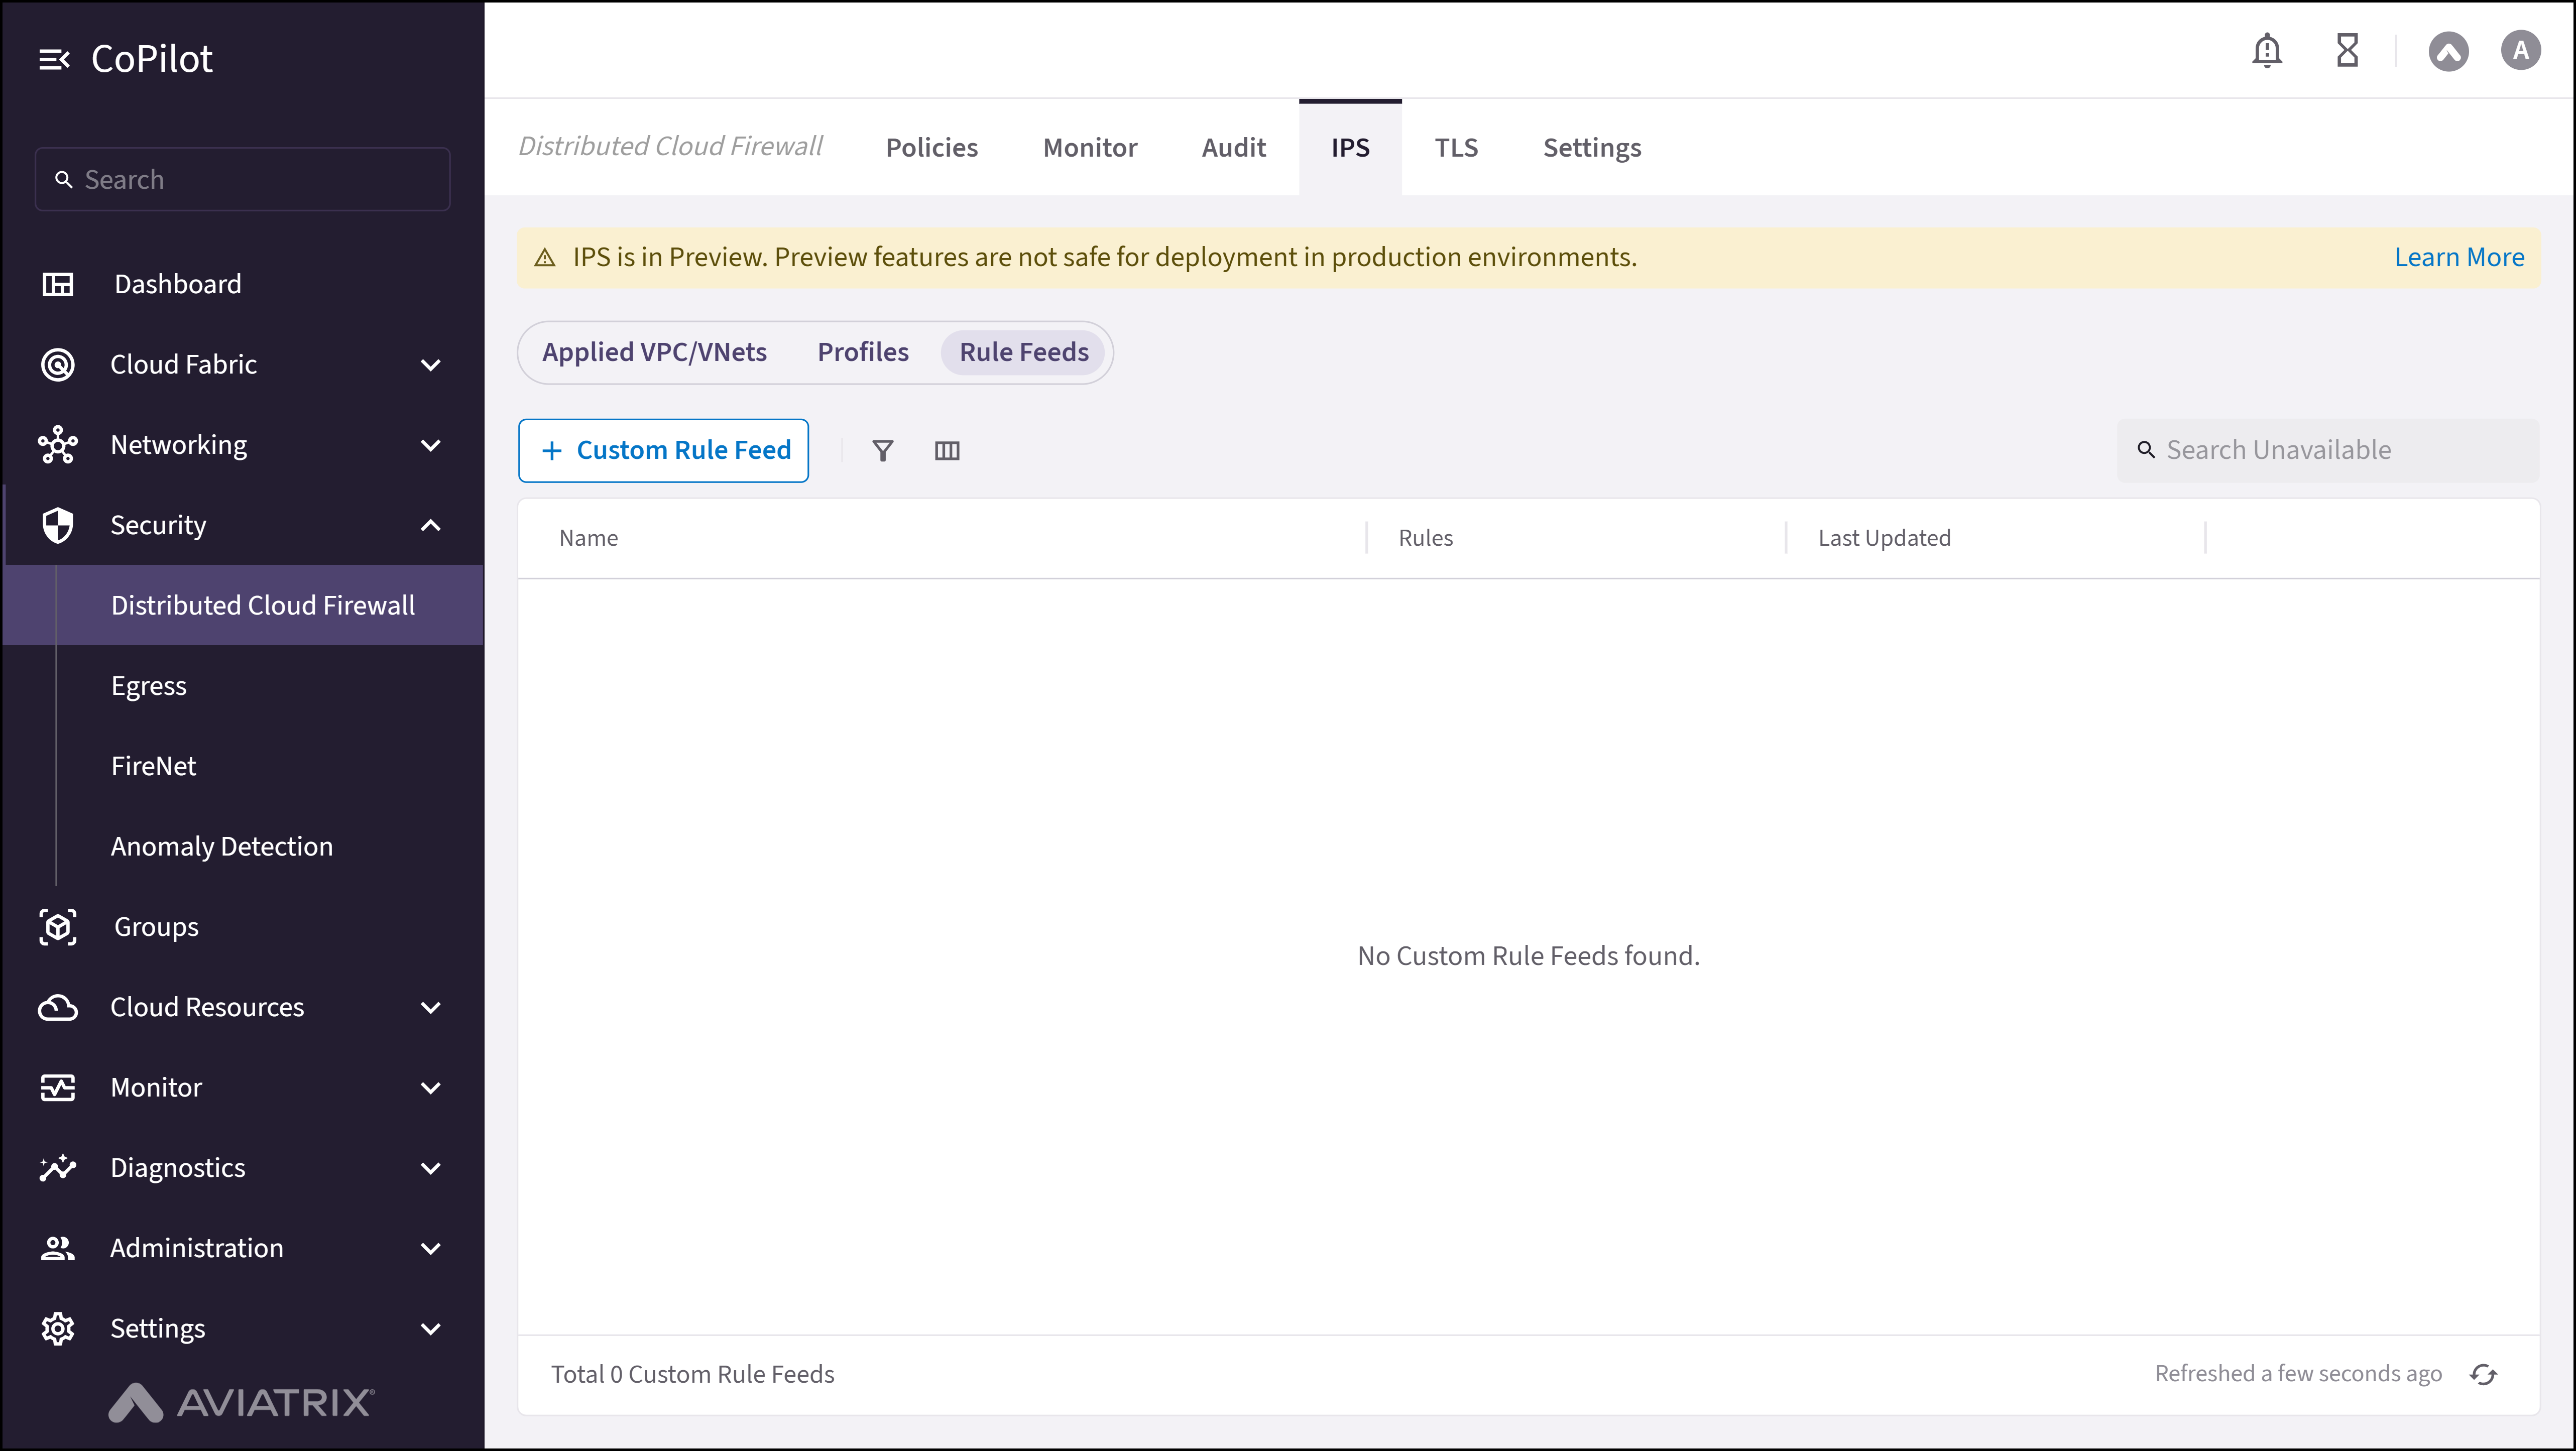Click the Security shield icon
The width and height of the screenshot is (2576, 1451).
(58, 525)
